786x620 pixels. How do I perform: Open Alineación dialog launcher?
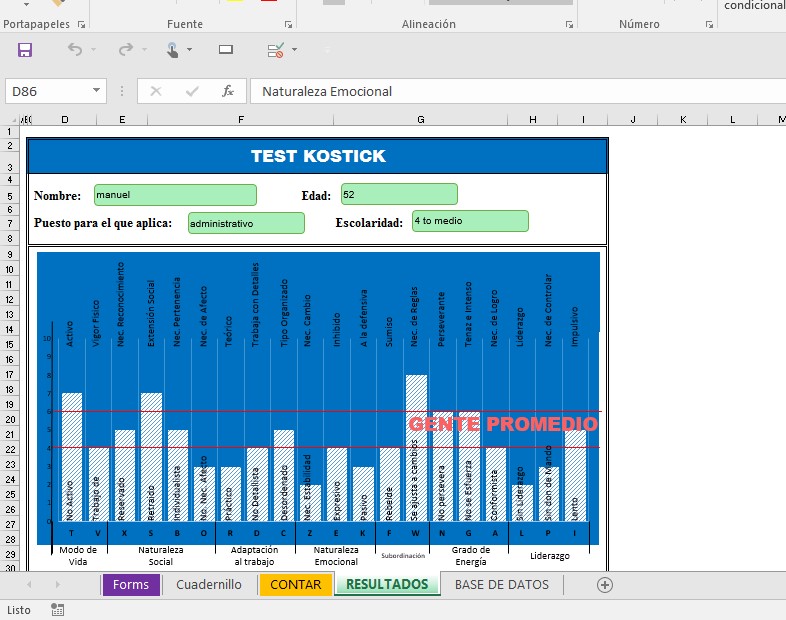(x=569, y=24)
